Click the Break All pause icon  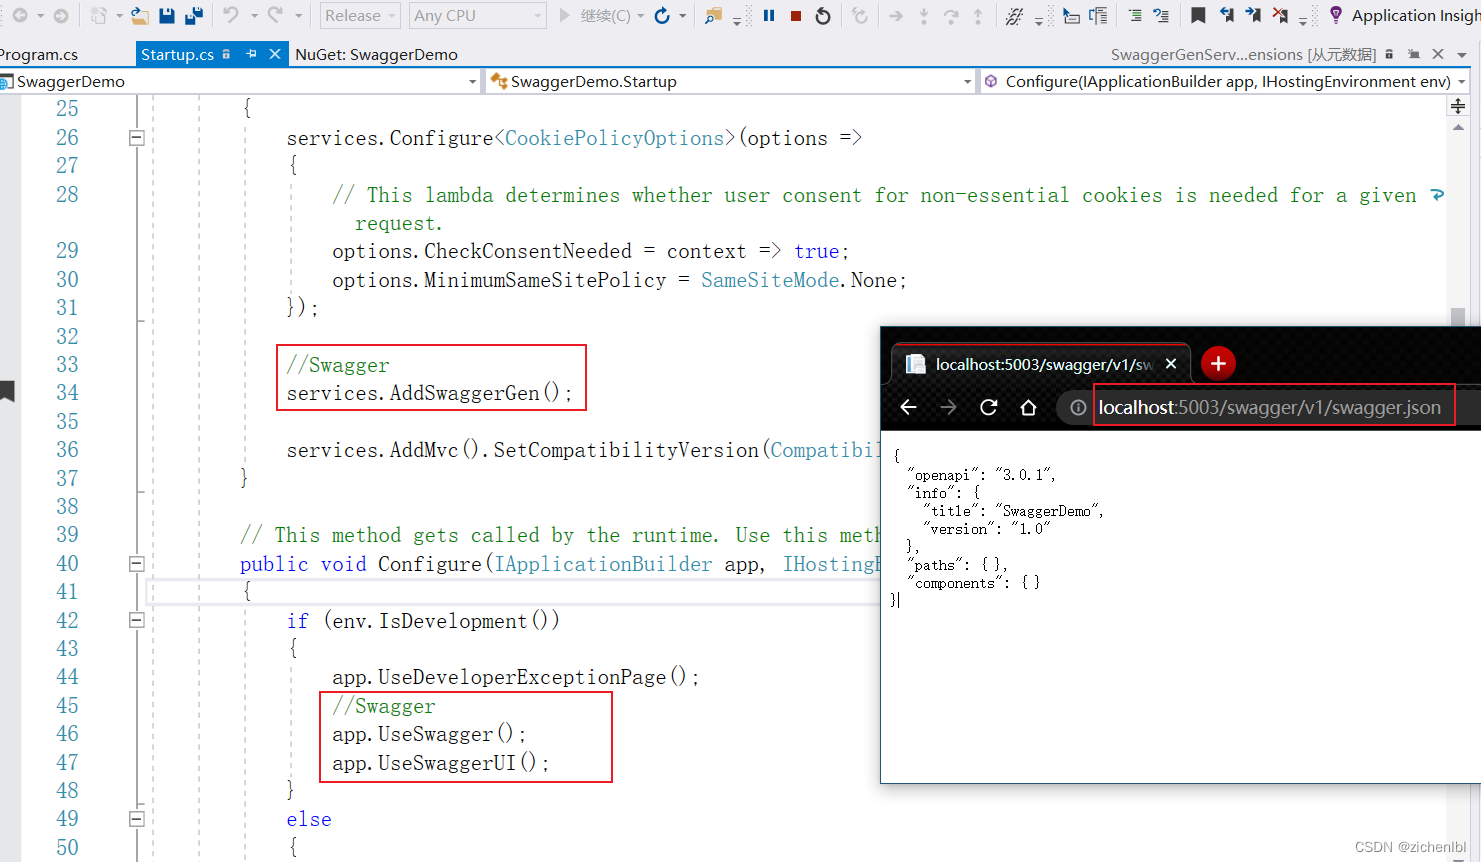click(767, 16)
